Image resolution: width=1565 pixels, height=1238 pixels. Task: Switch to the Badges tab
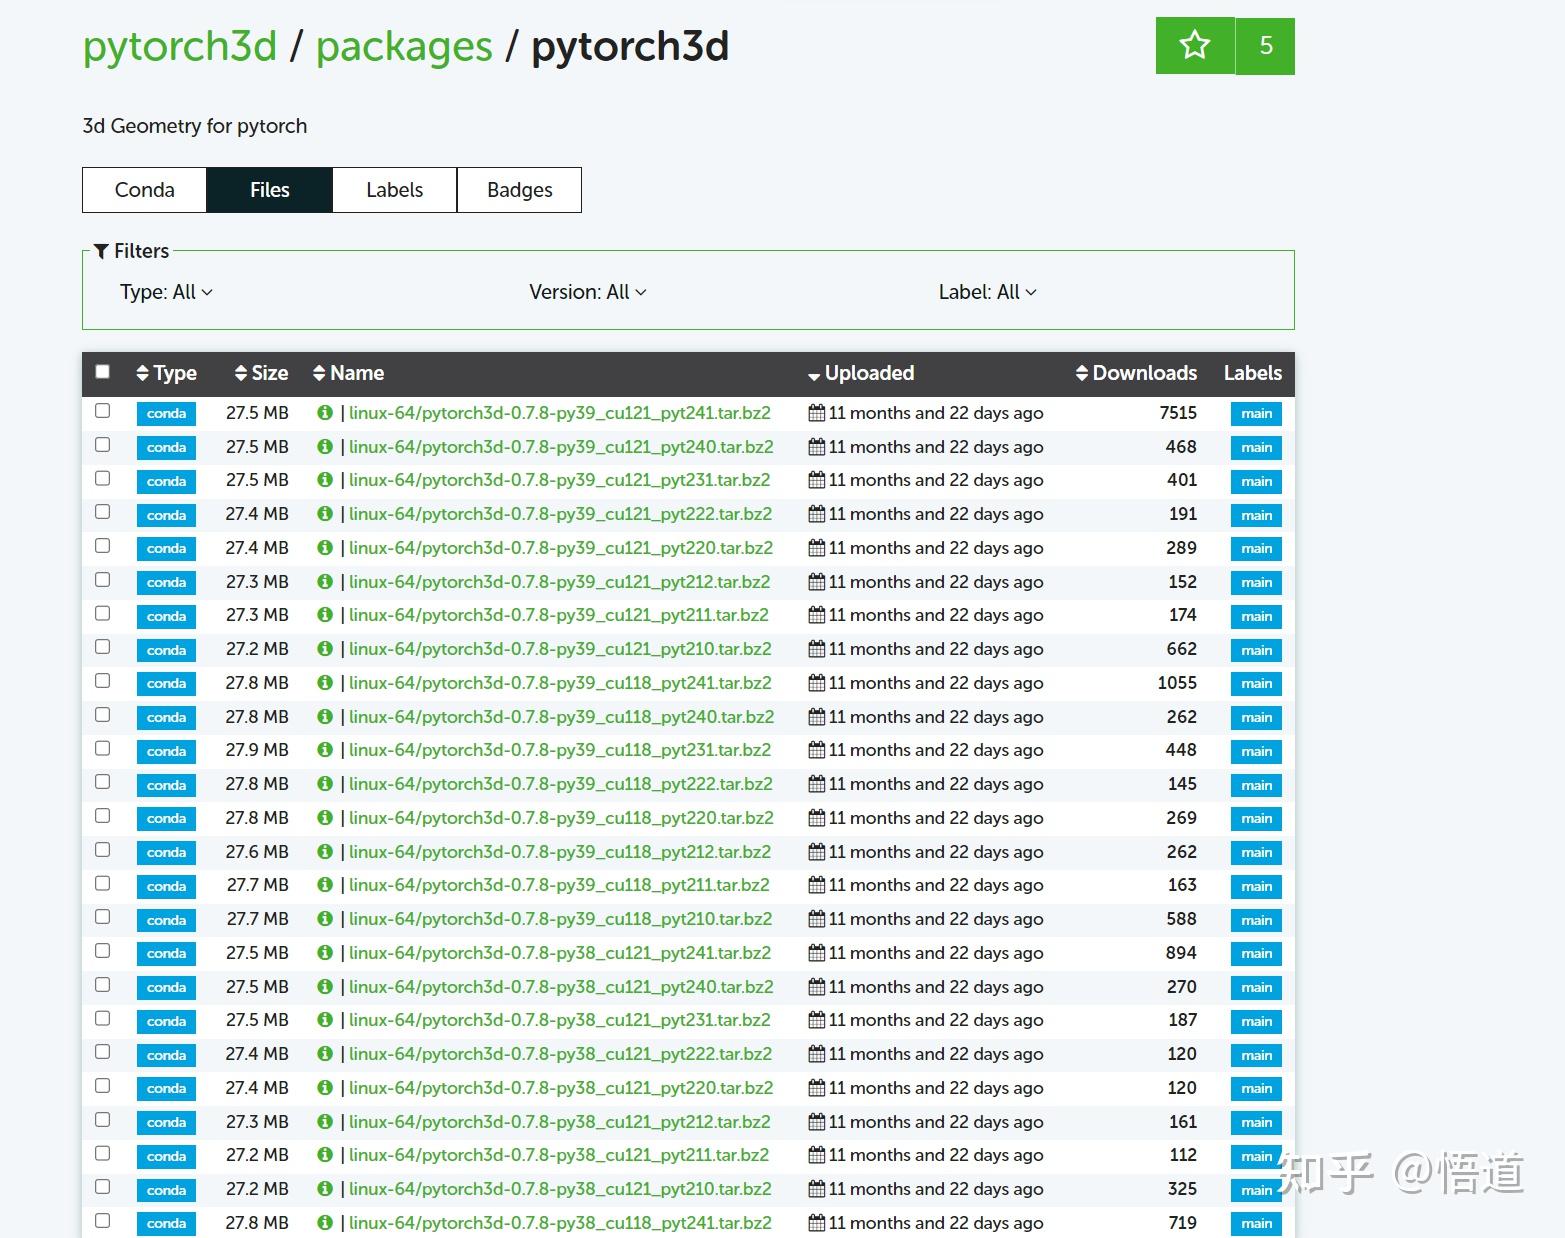[519, 189]
